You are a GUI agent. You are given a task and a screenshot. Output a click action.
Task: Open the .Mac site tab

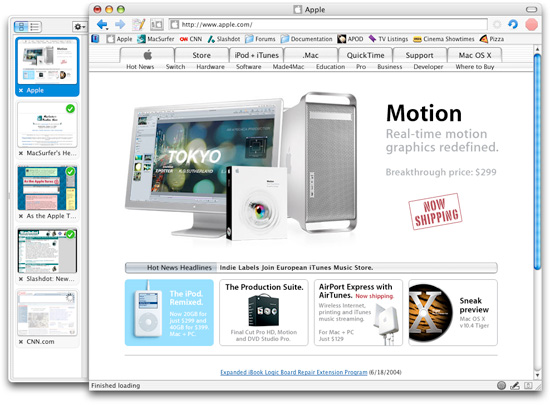(x=311, y=55)
